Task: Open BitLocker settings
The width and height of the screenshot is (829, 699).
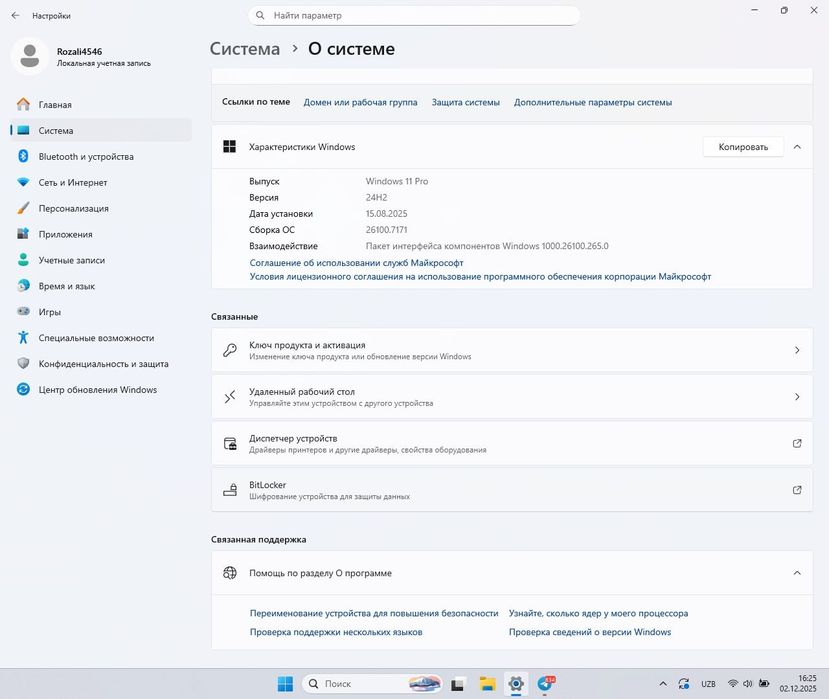Action: pos(512,490)
